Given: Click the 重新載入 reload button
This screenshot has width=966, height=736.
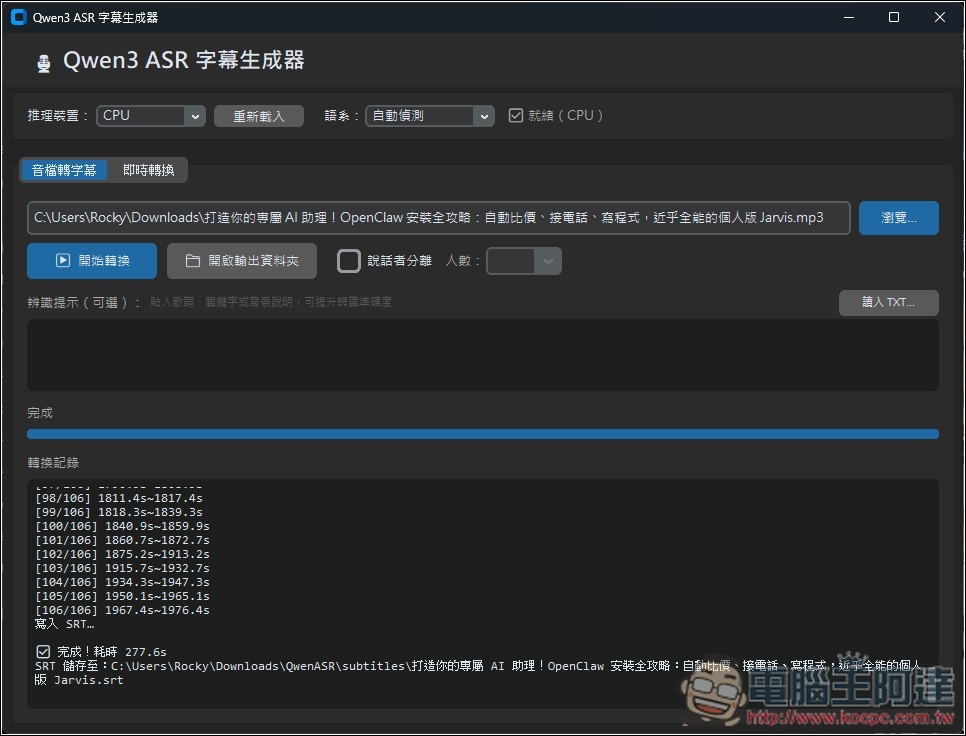Looking at the screenshot, I should (x=258, y=115).
